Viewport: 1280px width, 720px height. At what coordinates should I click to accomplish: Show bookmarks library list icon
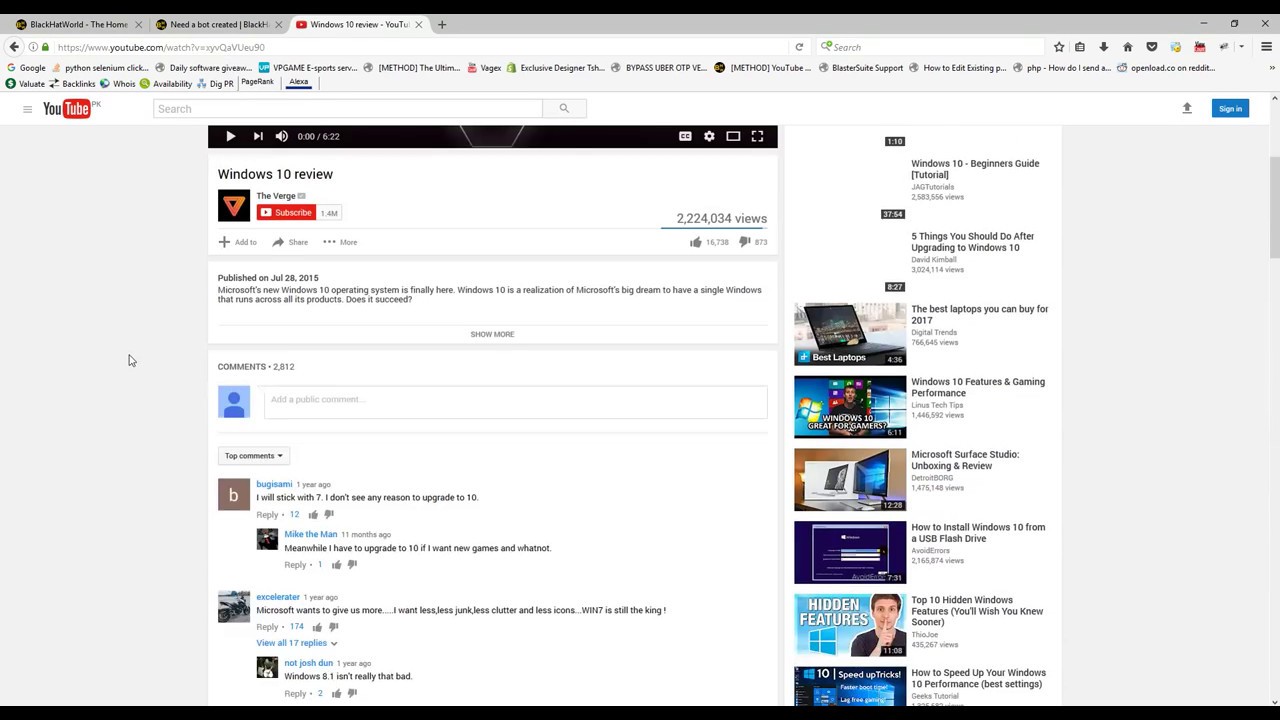pyautogui.click(x=1080, y=47)
